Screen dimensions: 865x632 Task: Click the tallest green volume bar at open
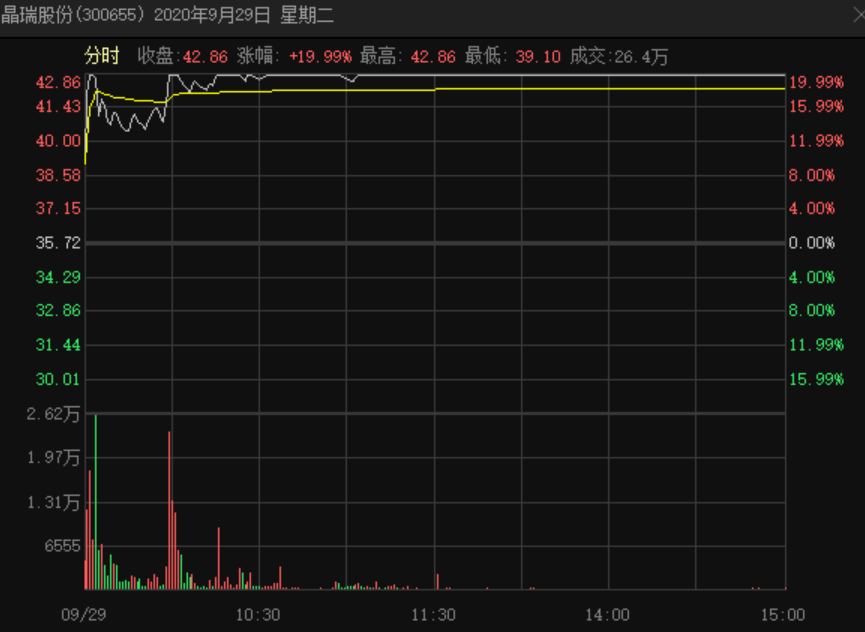click(x=95, y=502)
